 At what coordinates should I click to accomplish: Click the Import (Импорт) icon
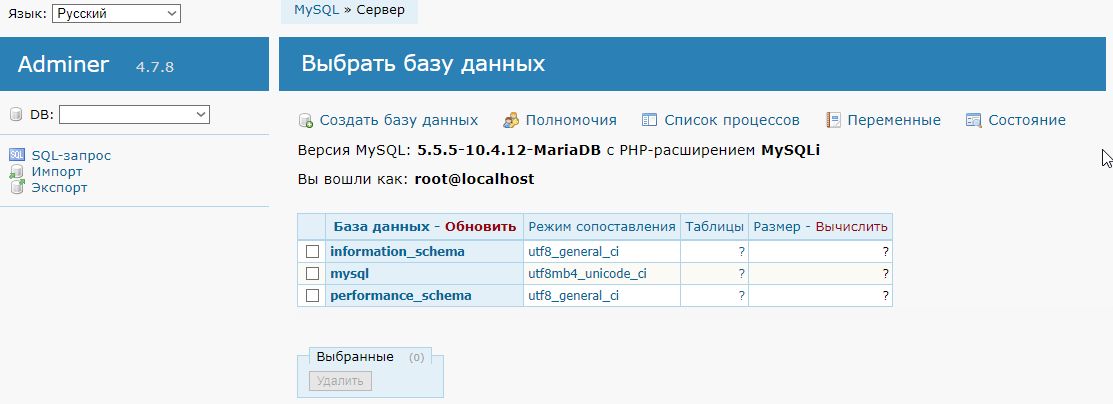pos(16,171)
